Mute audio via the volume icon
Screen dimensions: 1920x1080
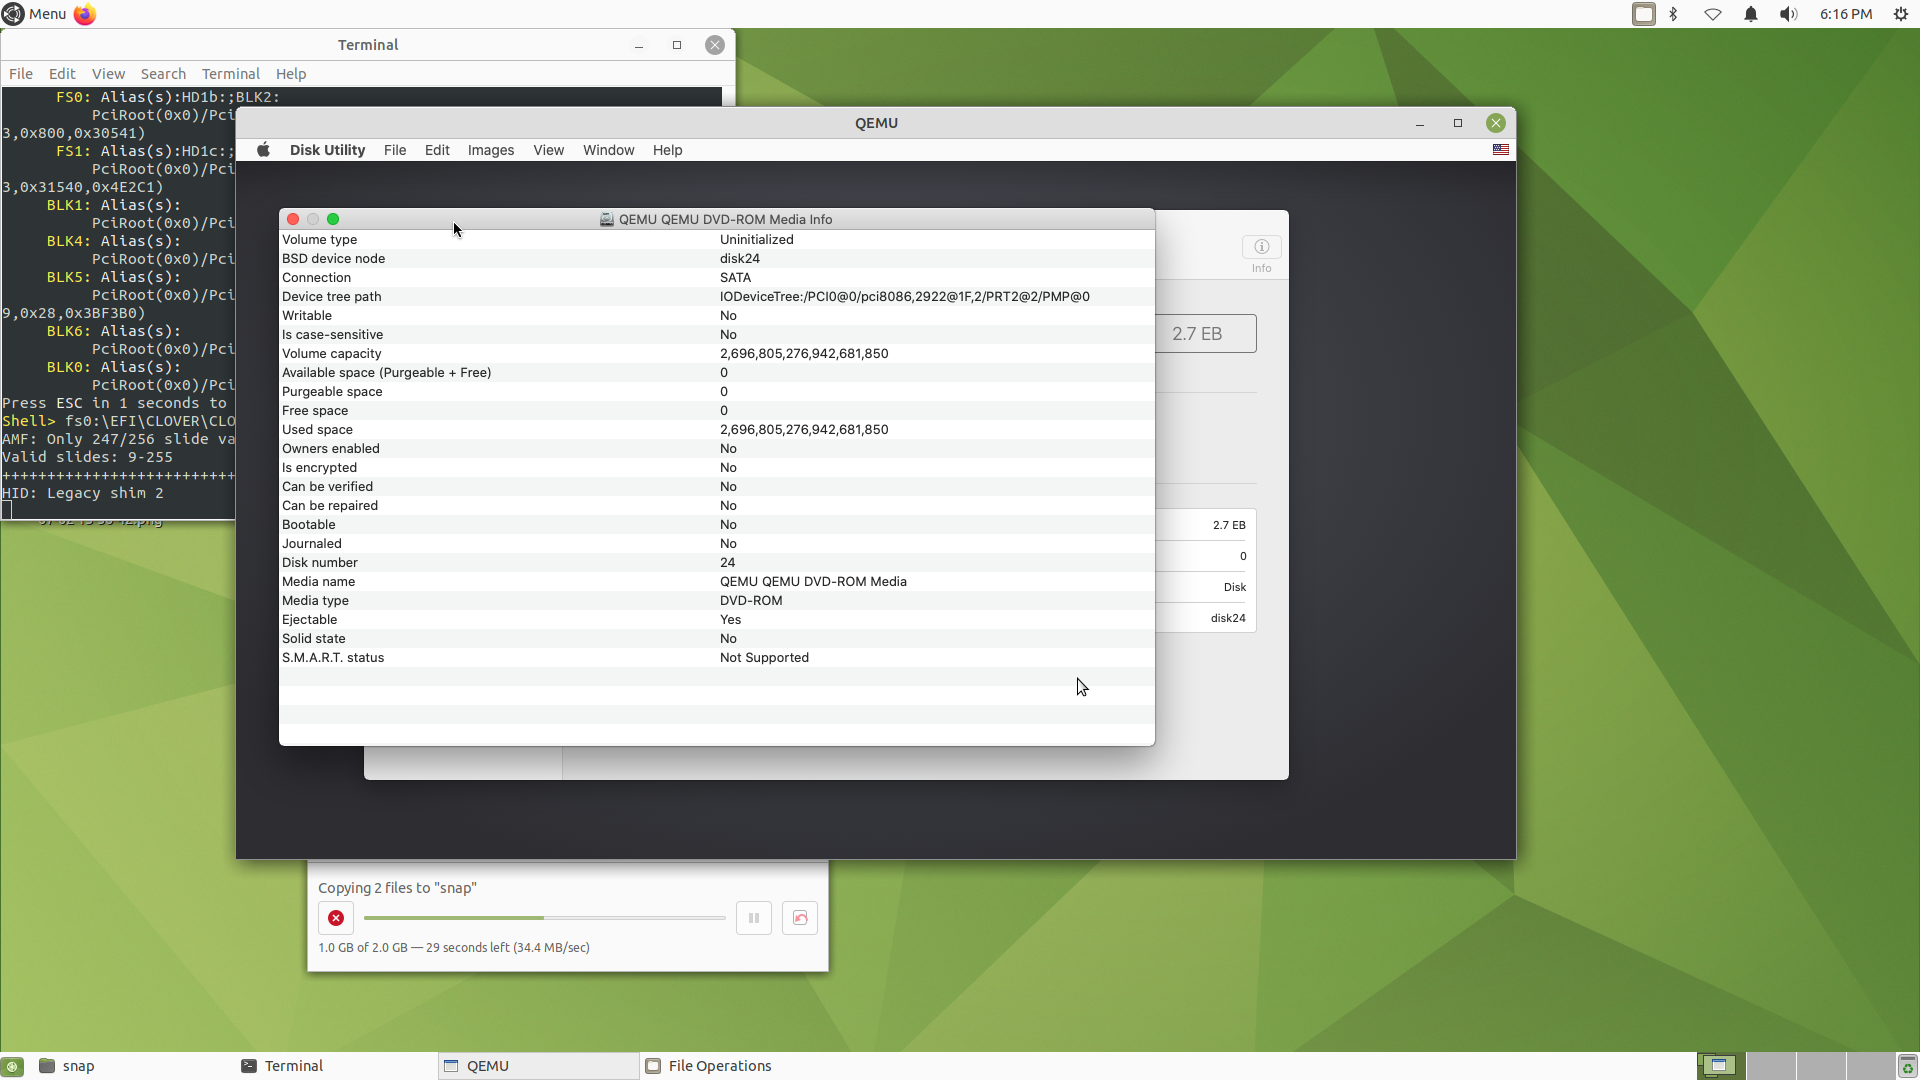pyautogui.click(x=1788, y=14)
